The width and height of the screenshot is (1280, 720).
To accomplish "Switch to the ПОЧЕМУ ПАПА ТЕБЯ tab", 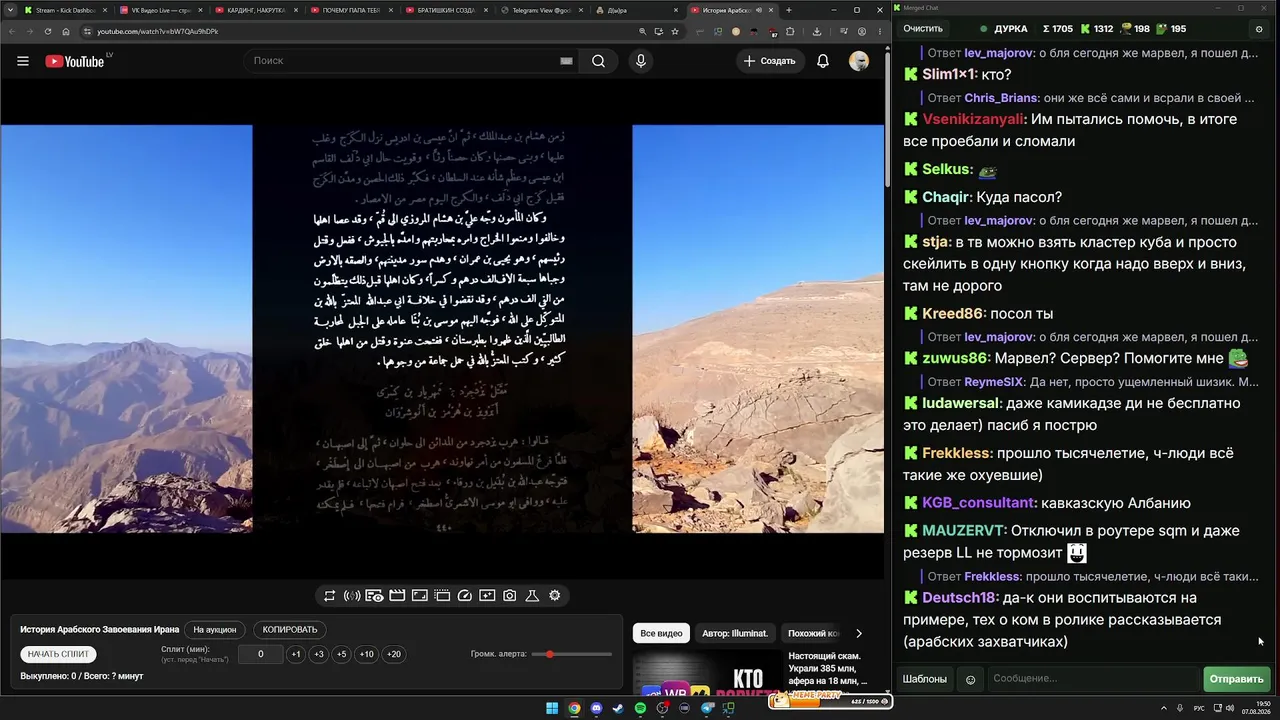I will 351,10.
